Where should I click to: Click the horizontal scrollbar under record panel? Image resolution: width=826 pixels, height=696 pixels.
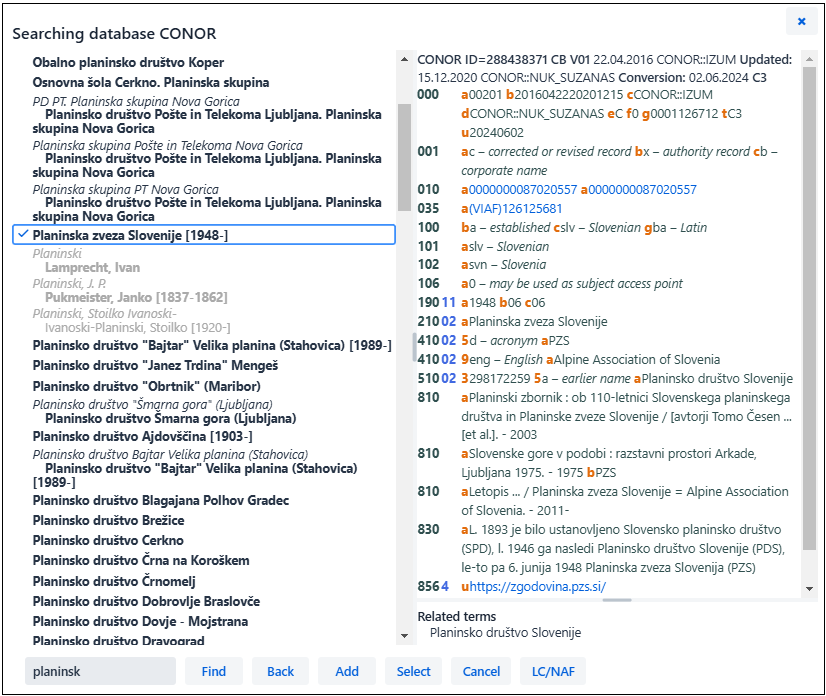coord(617,600)
